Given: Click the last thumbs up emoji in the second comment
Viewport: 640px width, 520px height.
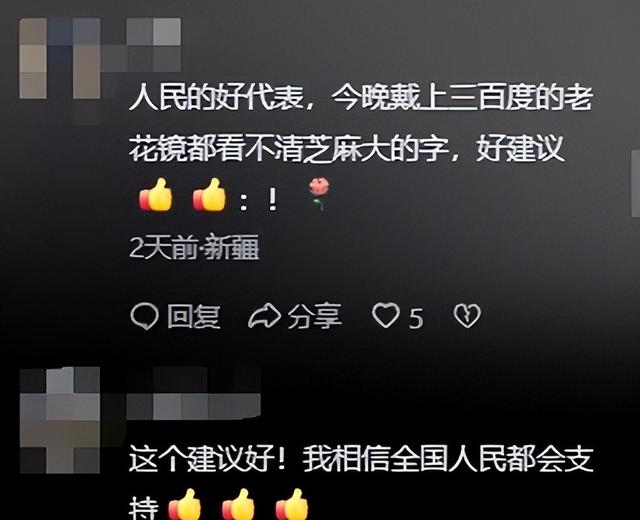Looking at the screenshot, I should [x=292, y=504].
